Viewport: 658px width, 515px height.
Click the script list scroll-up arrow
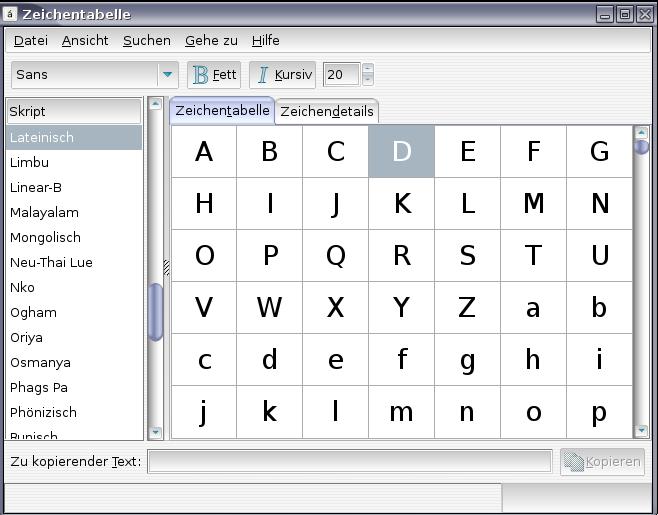coord(156,103)
